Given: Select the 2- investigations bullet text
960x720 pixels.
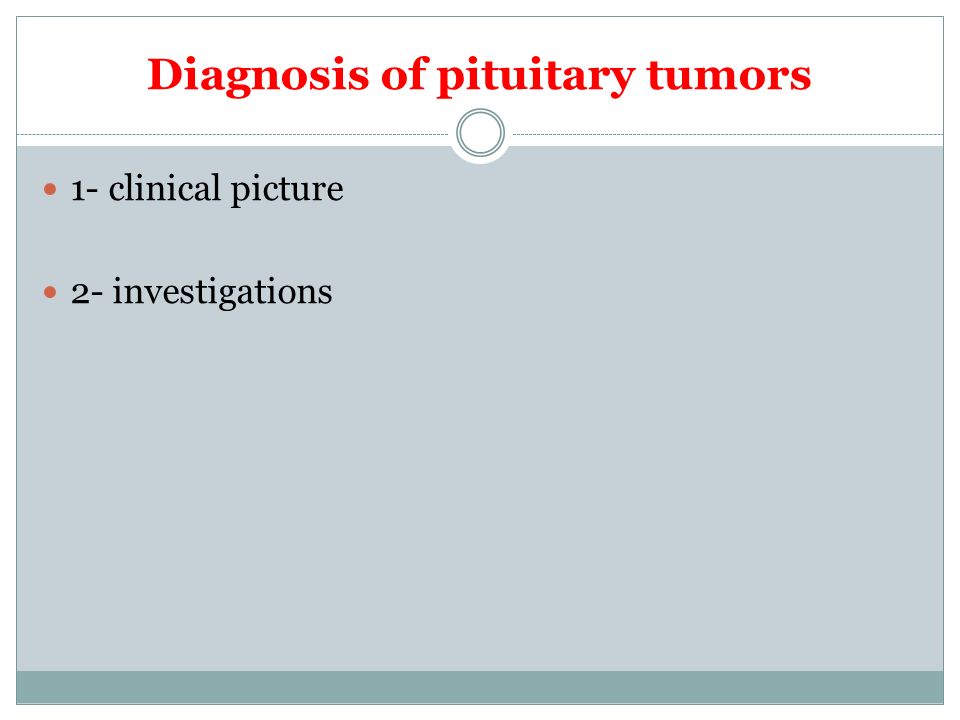Looking at the screenshot, I should coord(201,292).
